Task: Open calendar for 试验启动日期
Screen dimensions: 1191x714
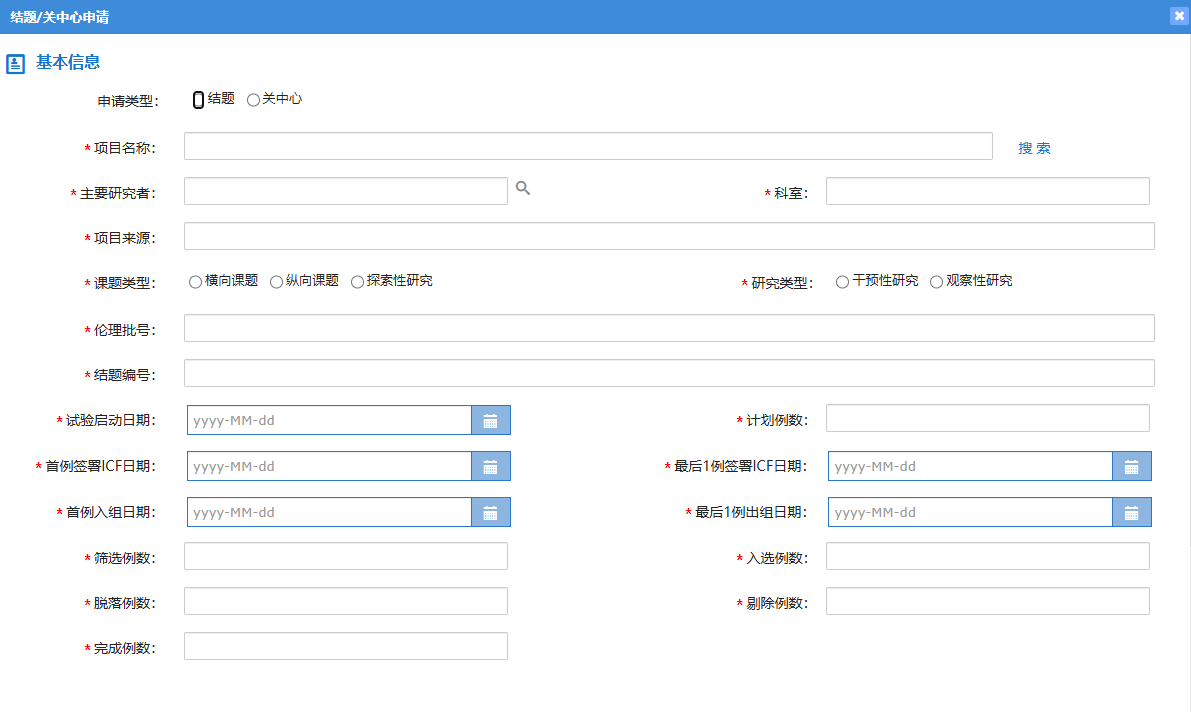Action: tap(490, 421)
